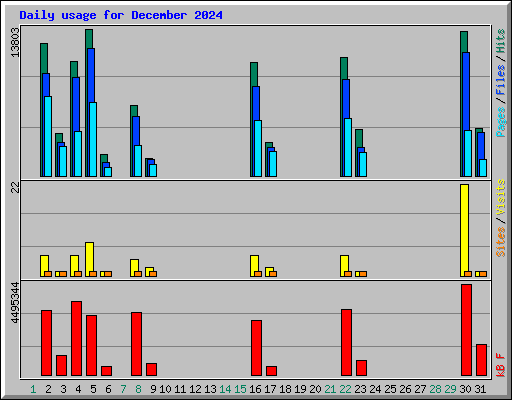Click the day label 22 on the axis

[x=345, y=389]
